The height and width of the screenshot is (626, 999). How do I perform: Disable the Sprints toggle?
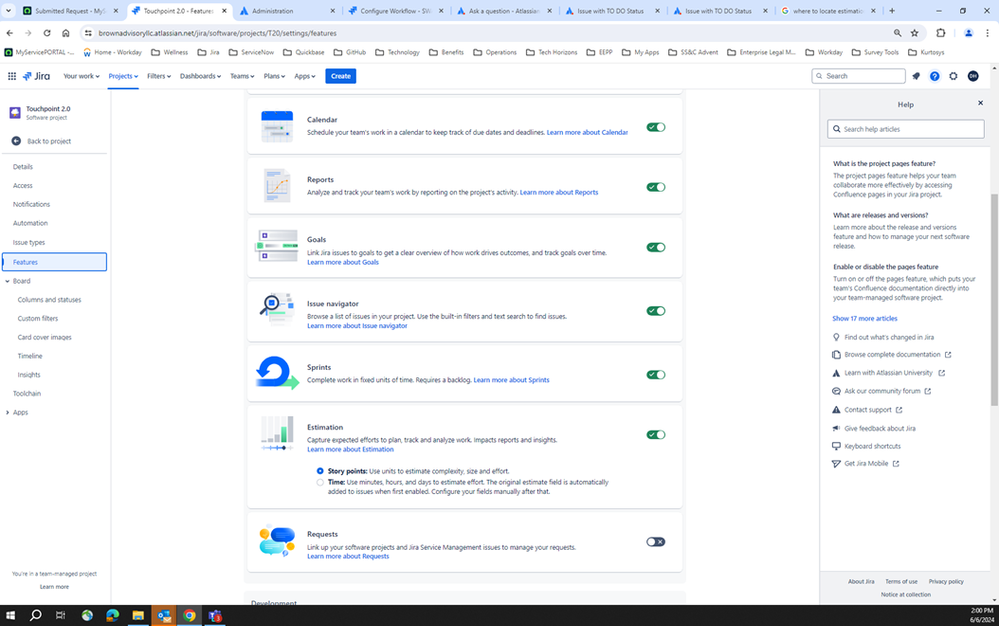(x=656, y=374)
